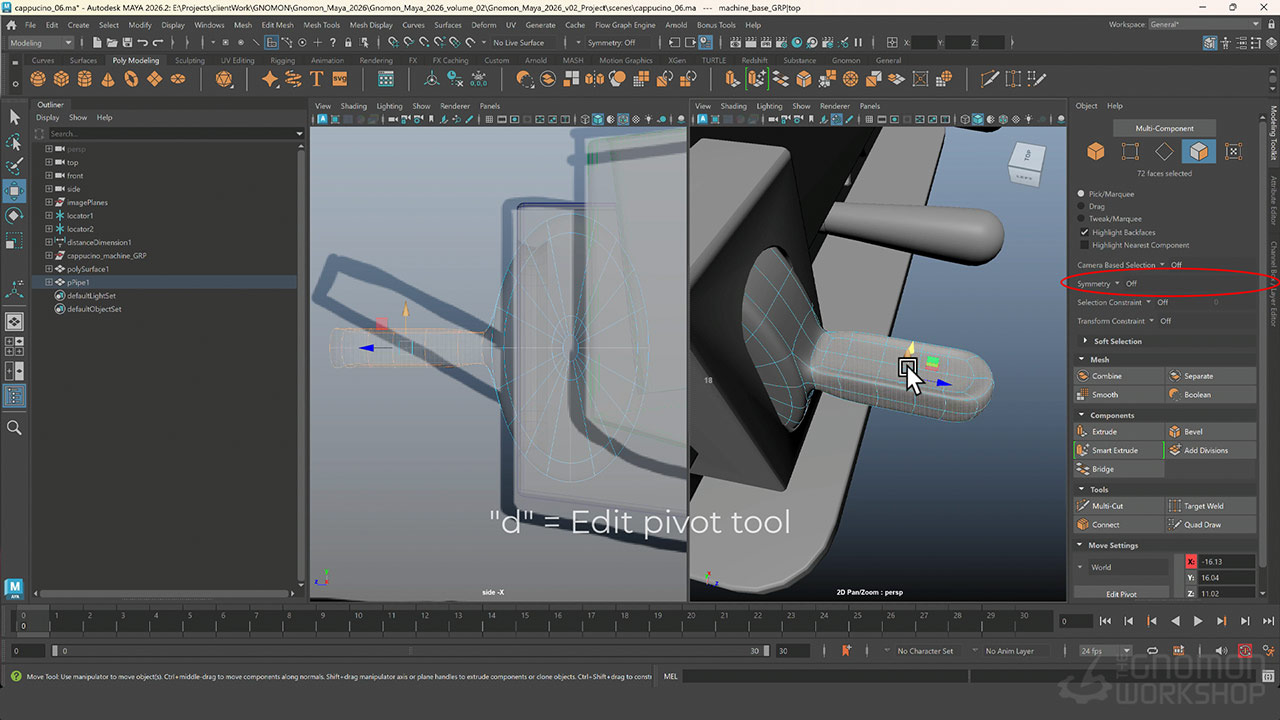Click the polygon Type text tool icon
Image resolution: width=1280 pixels, height=720 pixels.
317,79
